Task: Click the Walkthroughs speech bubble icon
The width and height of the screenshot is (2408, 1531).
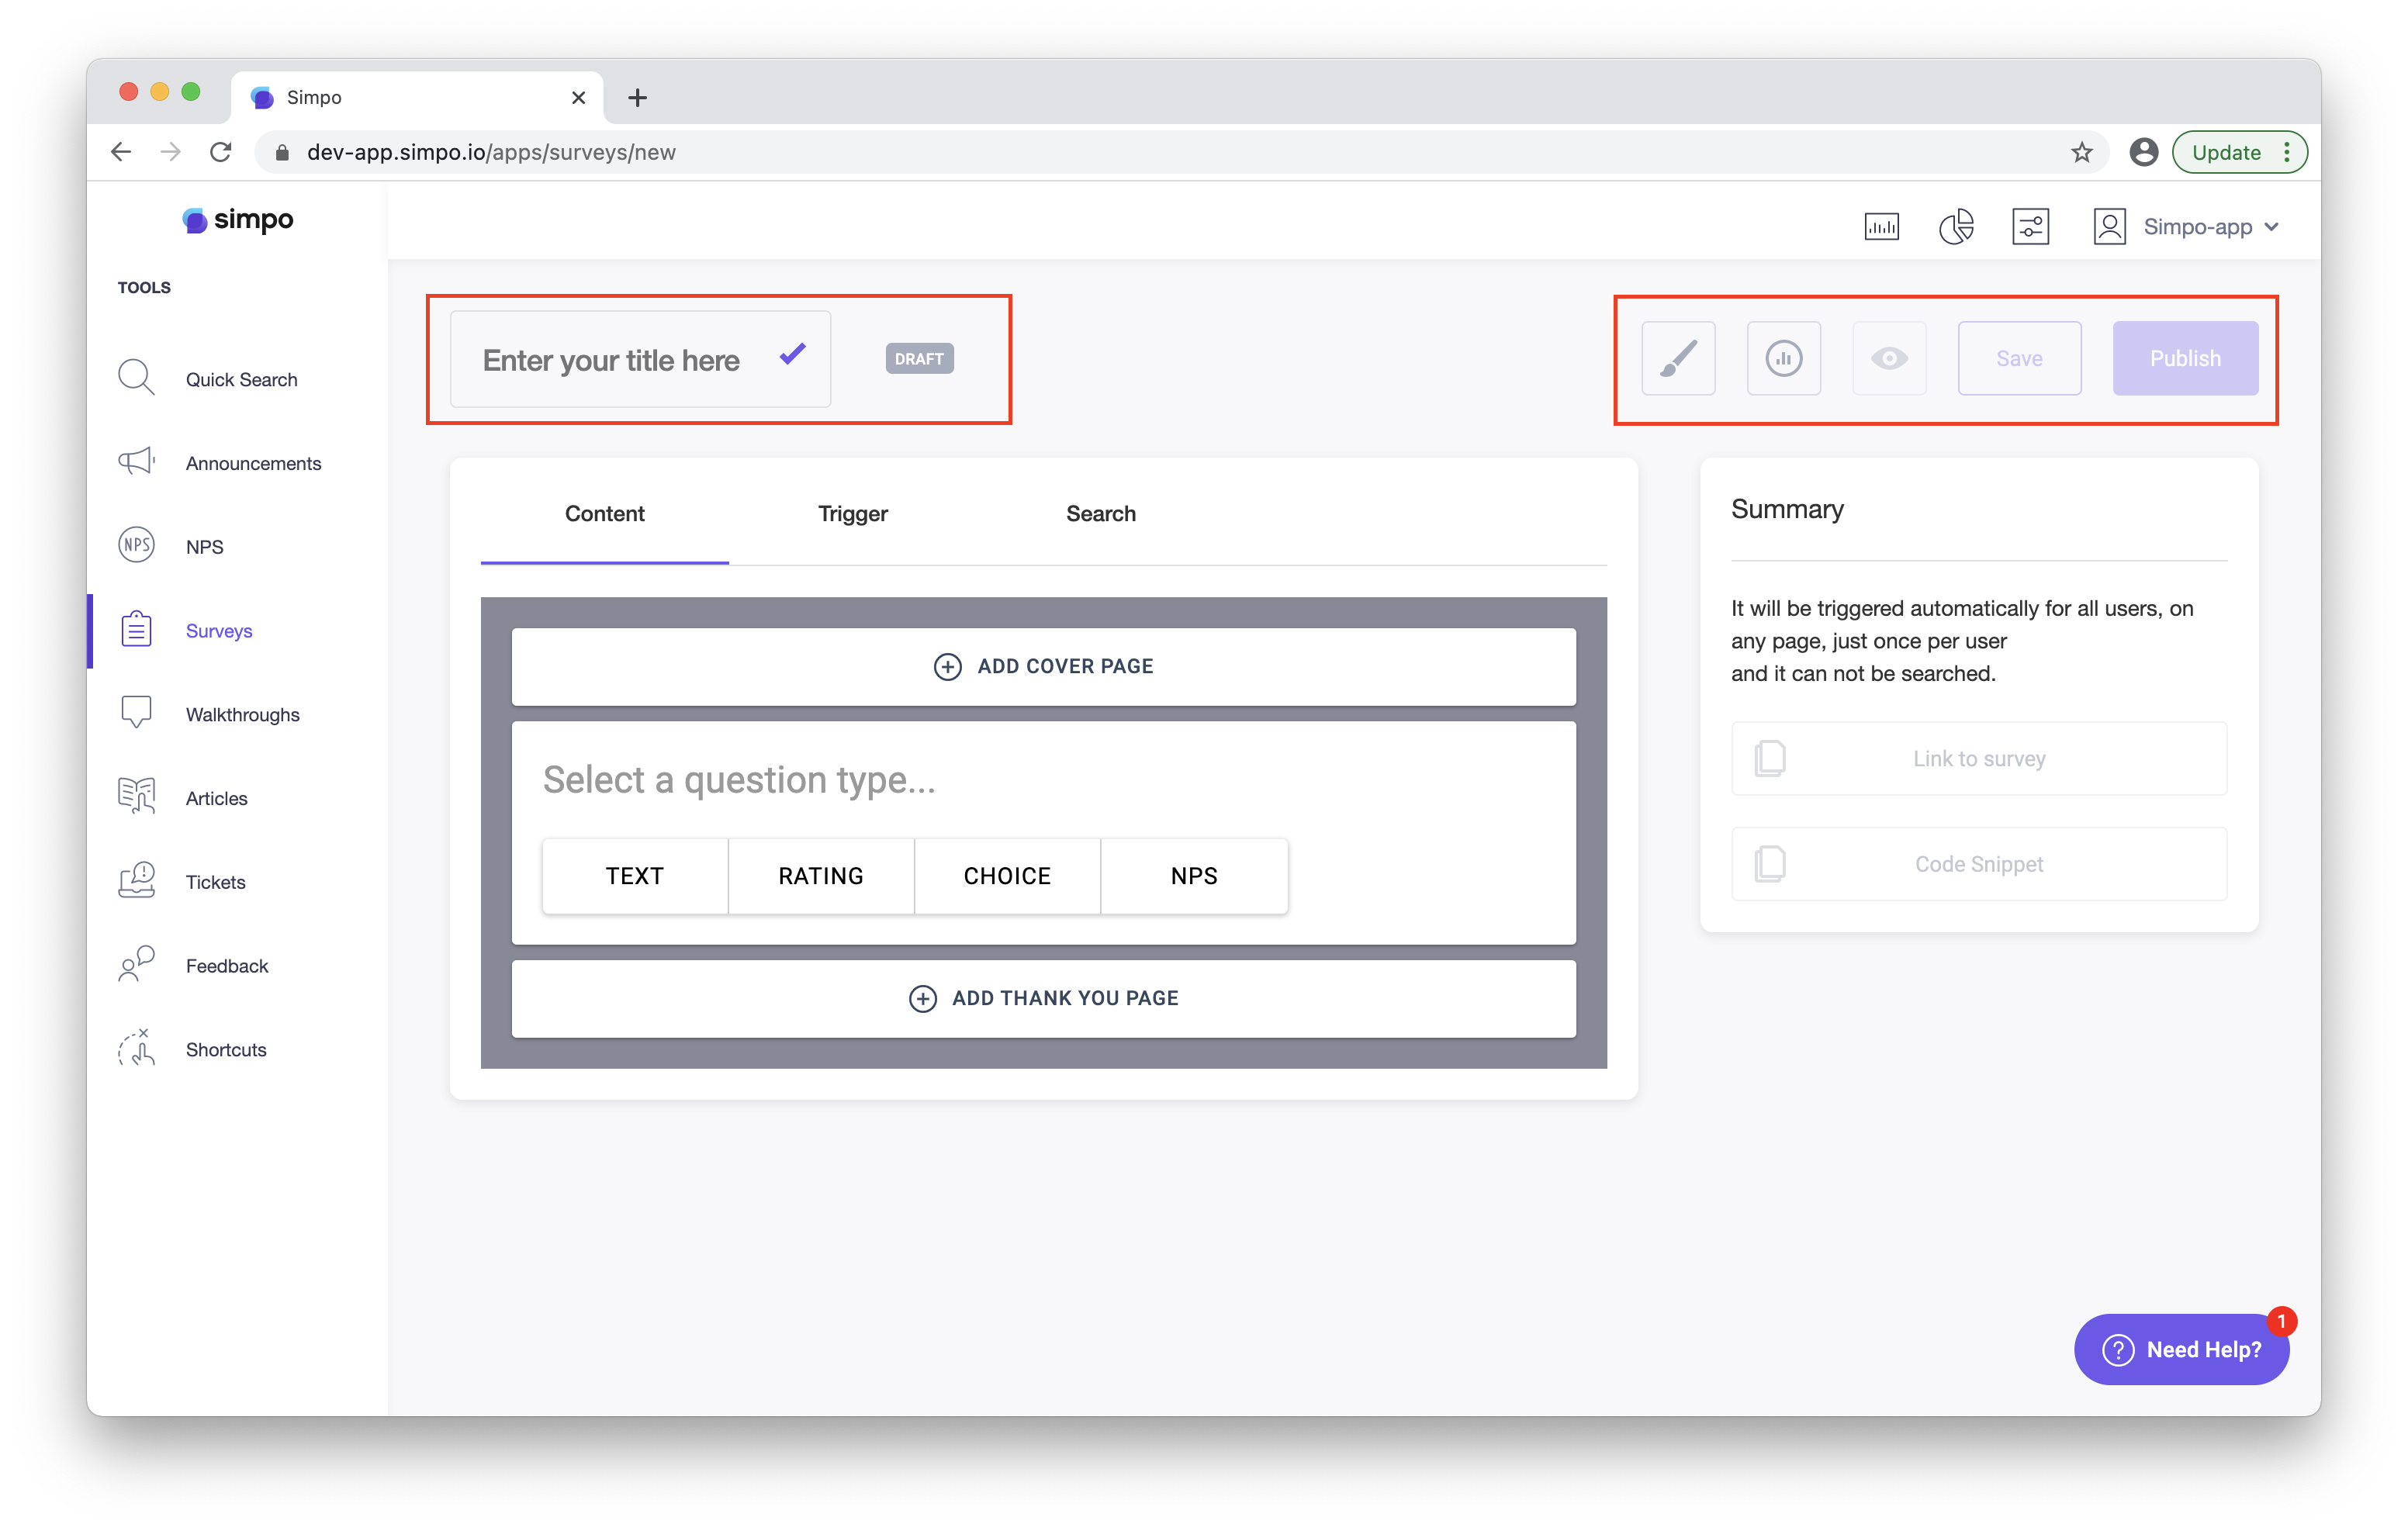Action: tap(136, 712)
